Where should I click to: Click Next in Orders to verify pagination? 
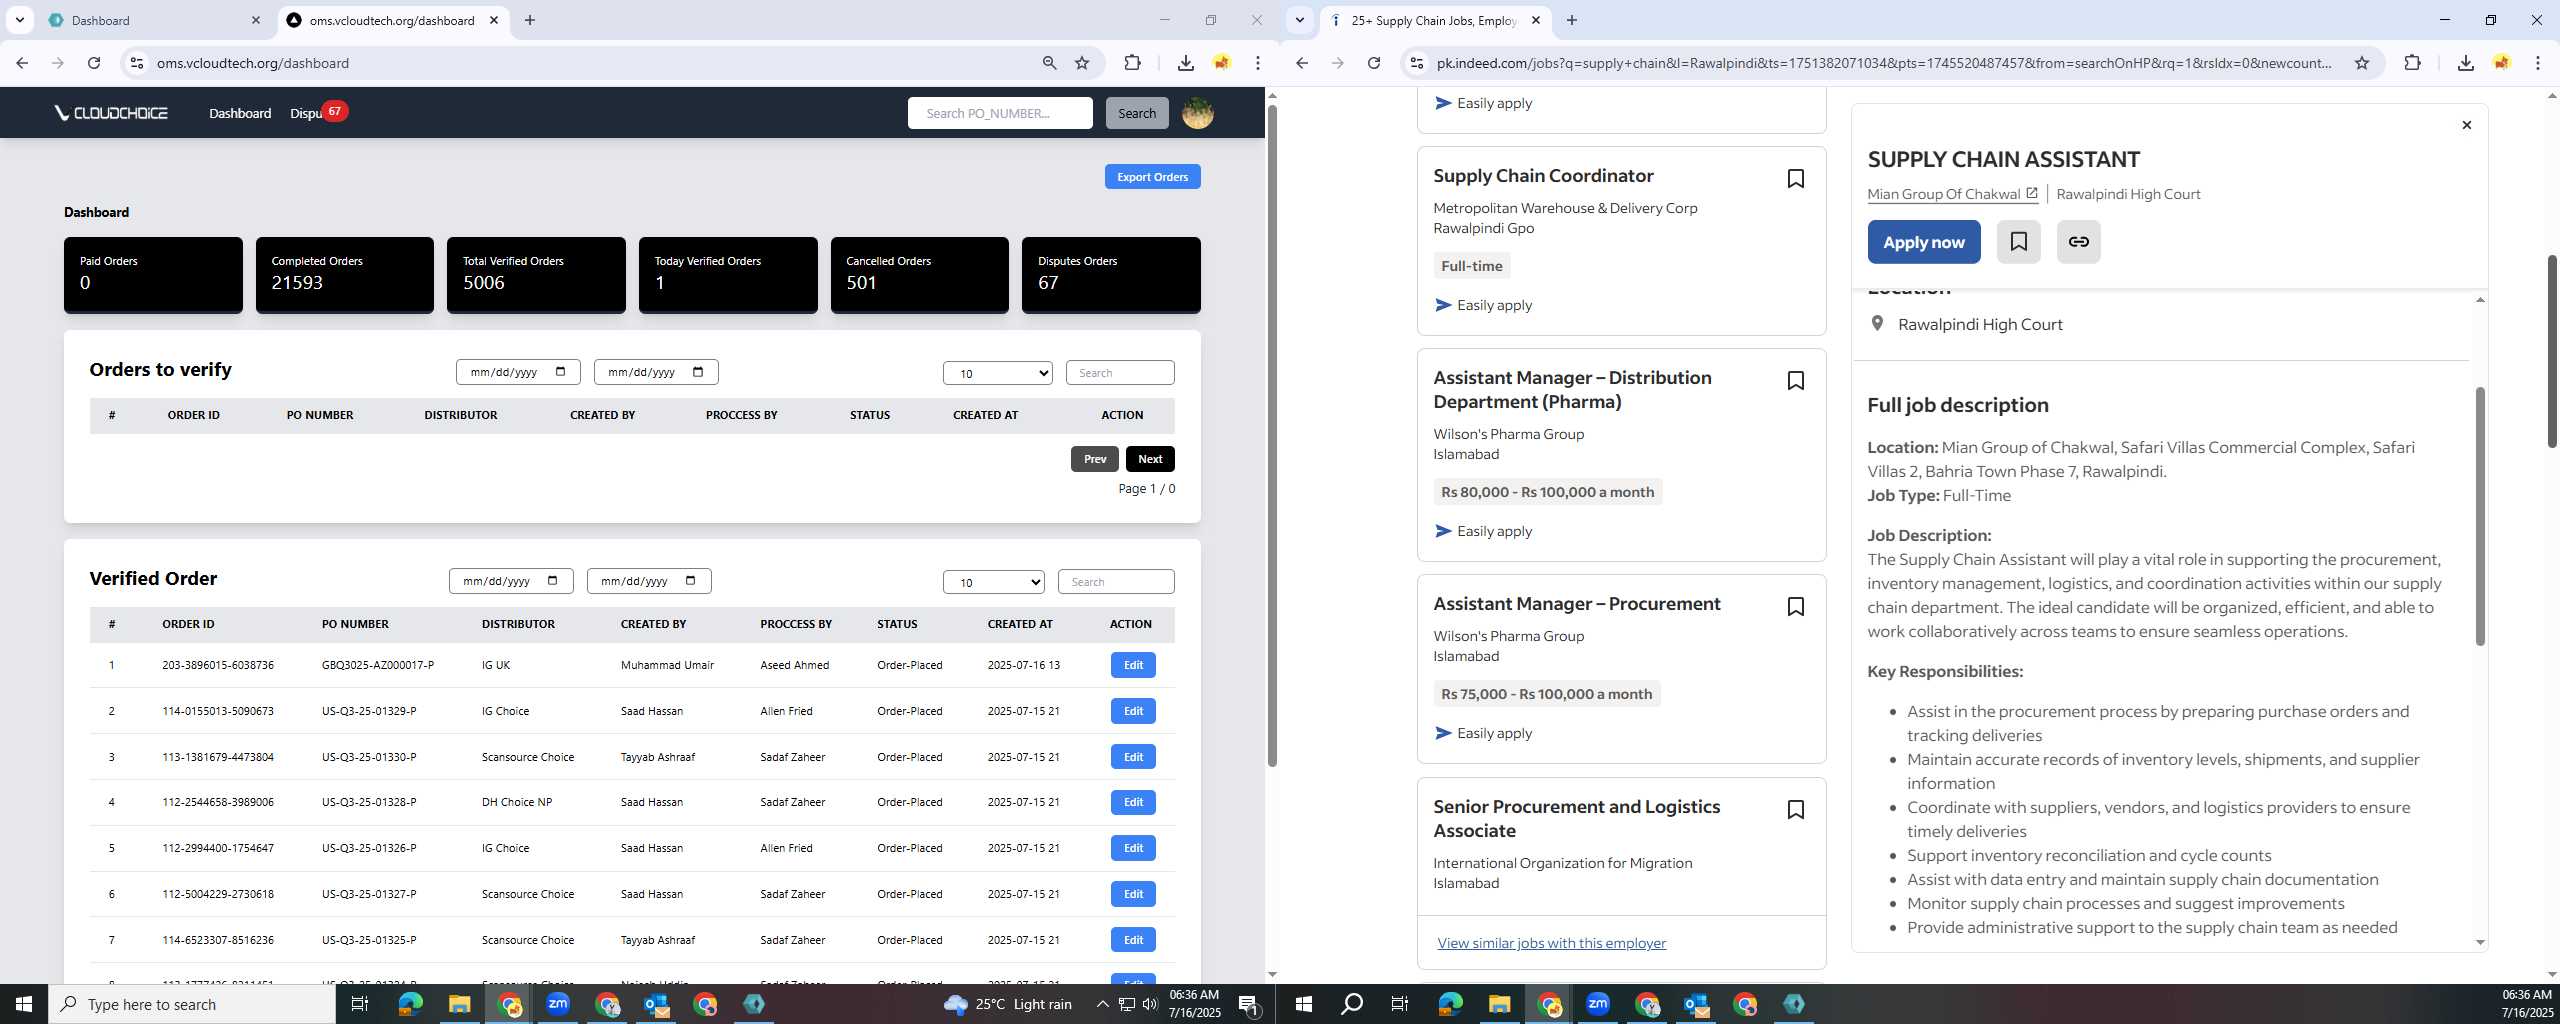tap(1150, 459)
